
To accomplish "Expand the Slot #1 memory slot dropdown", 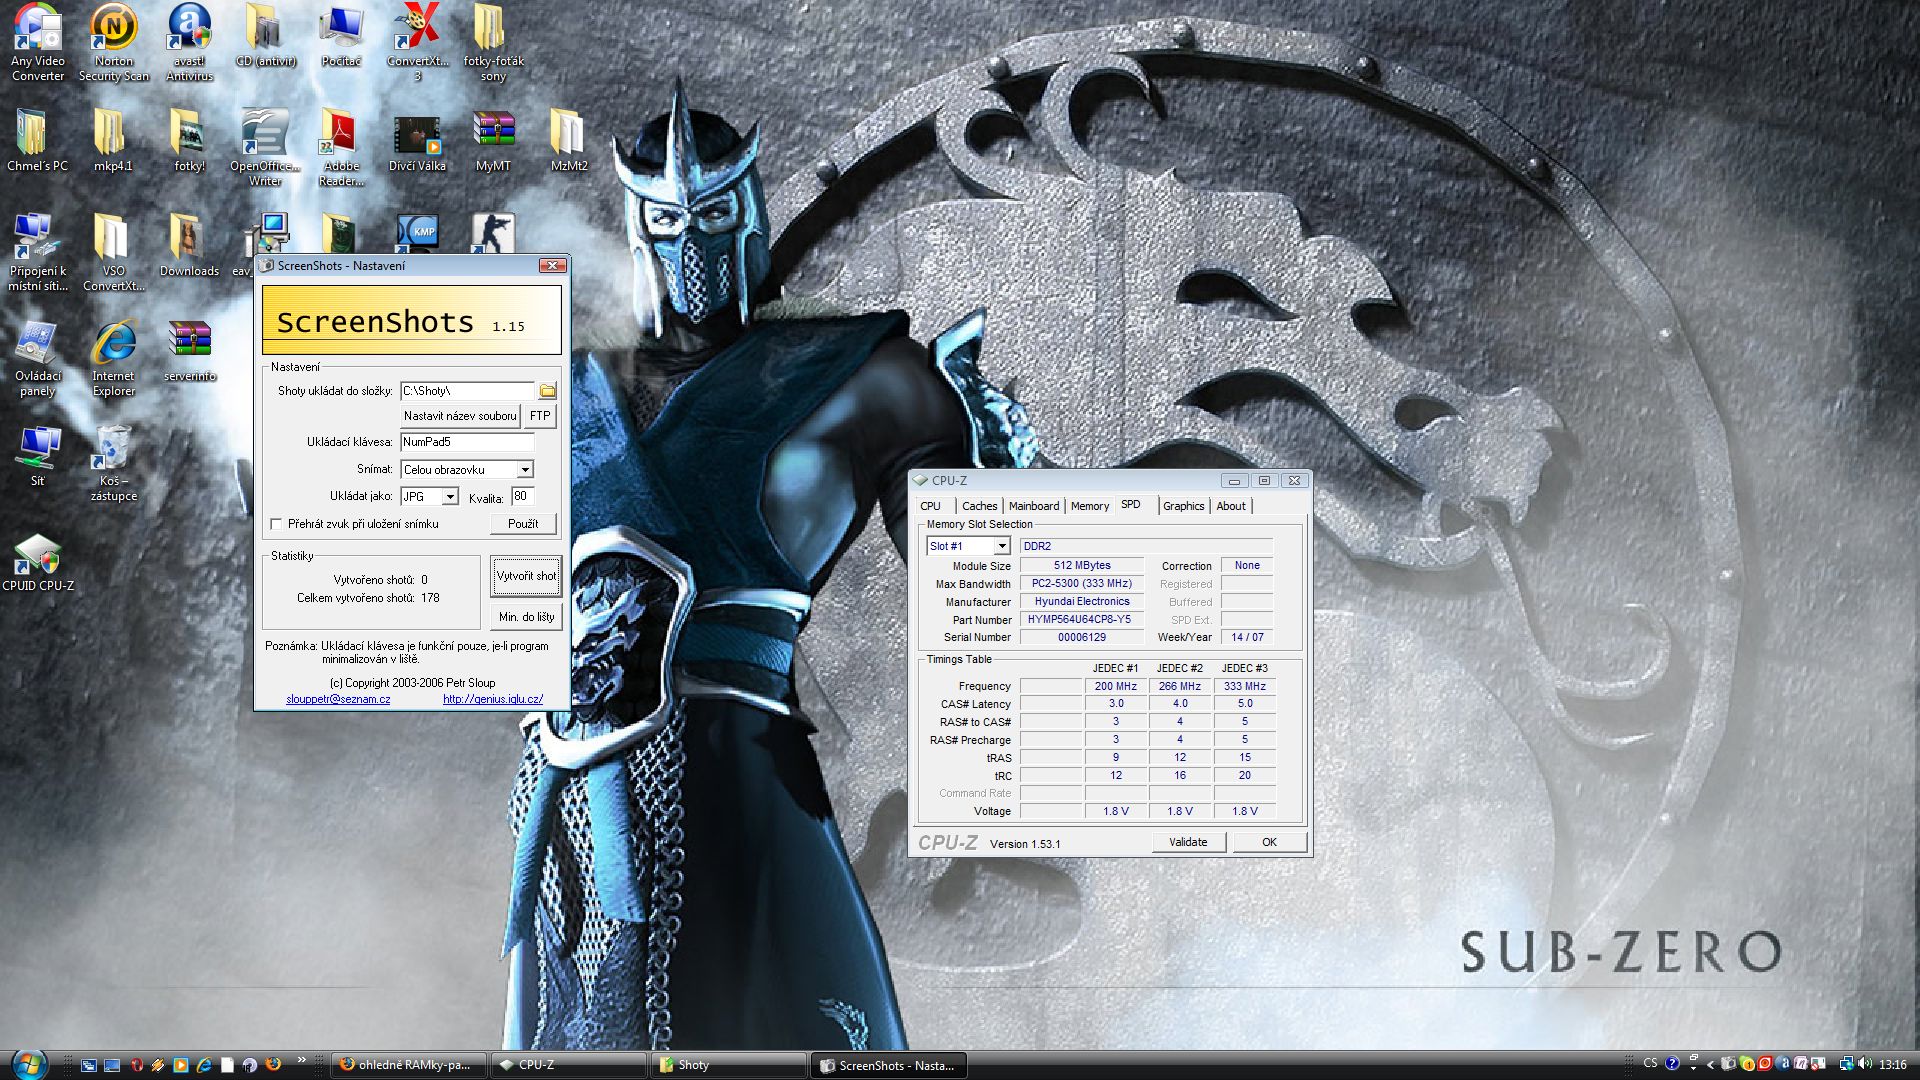I will tap(1001, 546).
